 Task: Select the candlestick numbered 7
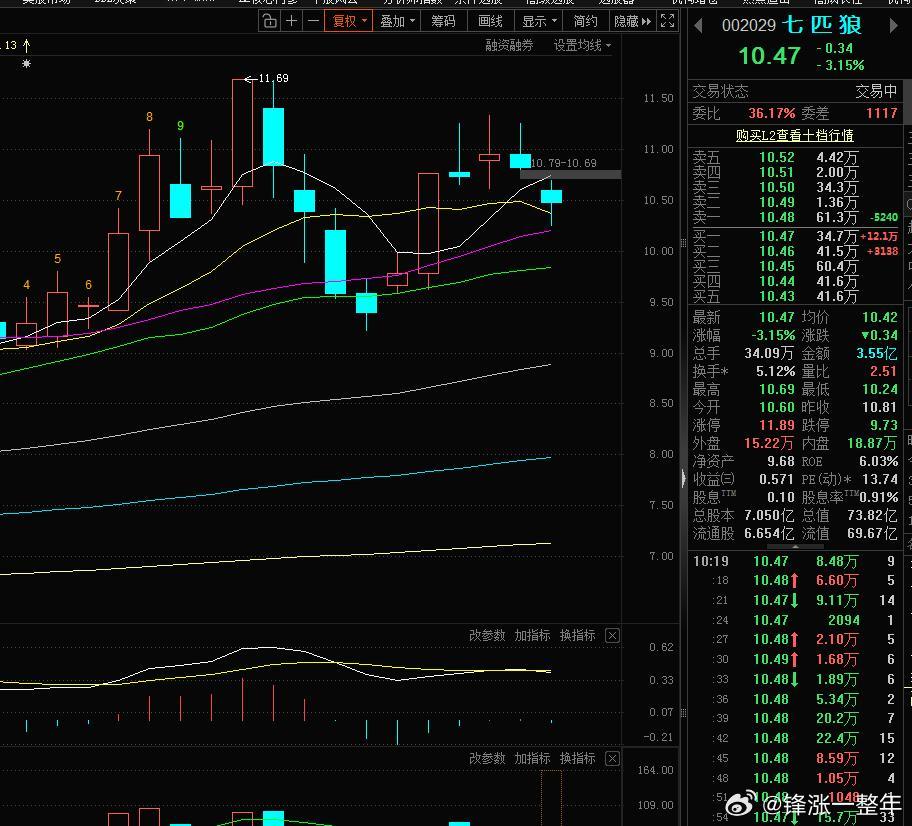[119, 272]
